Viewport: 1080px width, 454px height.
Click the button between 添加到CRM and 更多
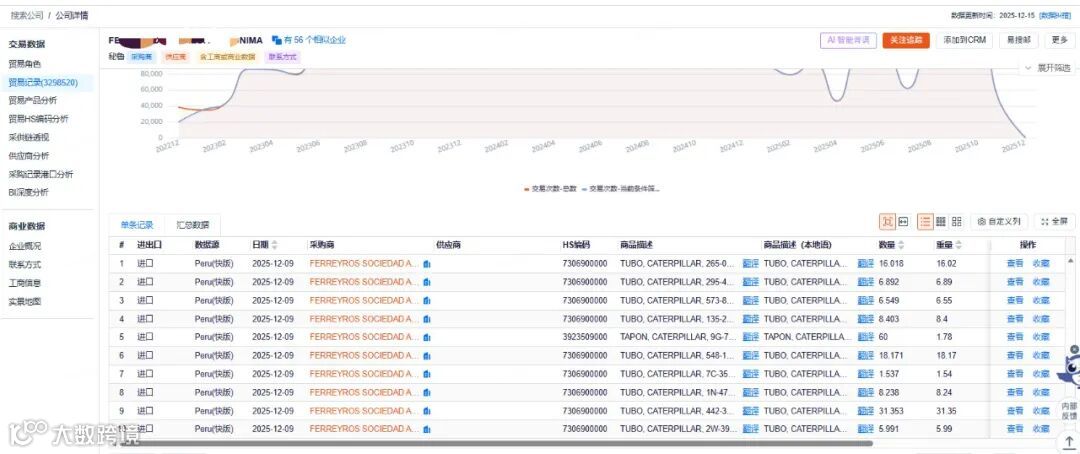1019,40
